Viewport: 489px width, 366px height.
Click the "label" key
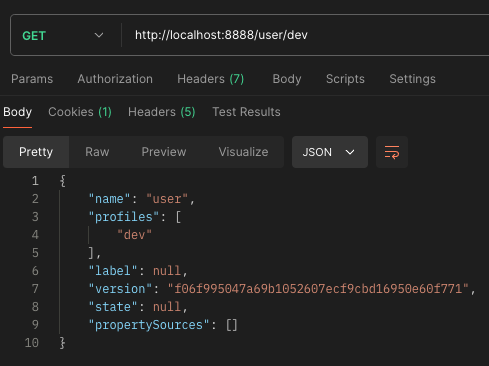click(113, 271)
